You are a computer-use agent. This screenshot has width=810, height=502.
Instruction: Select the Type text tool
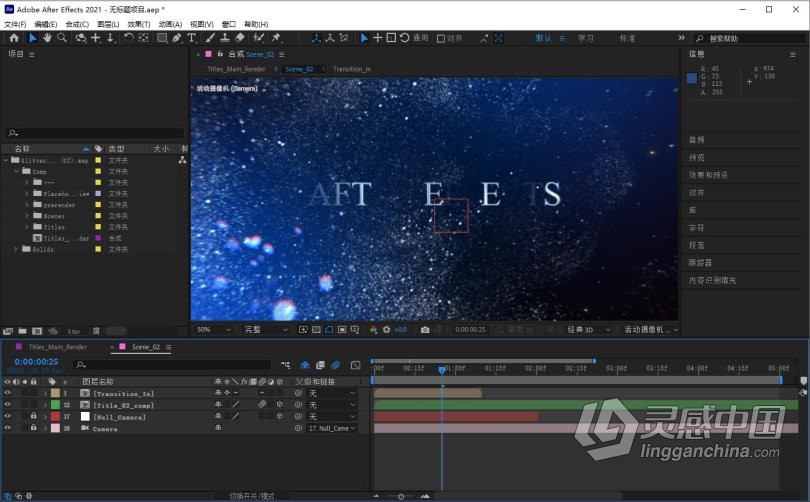pyautogui.click(x=192, y=38)
